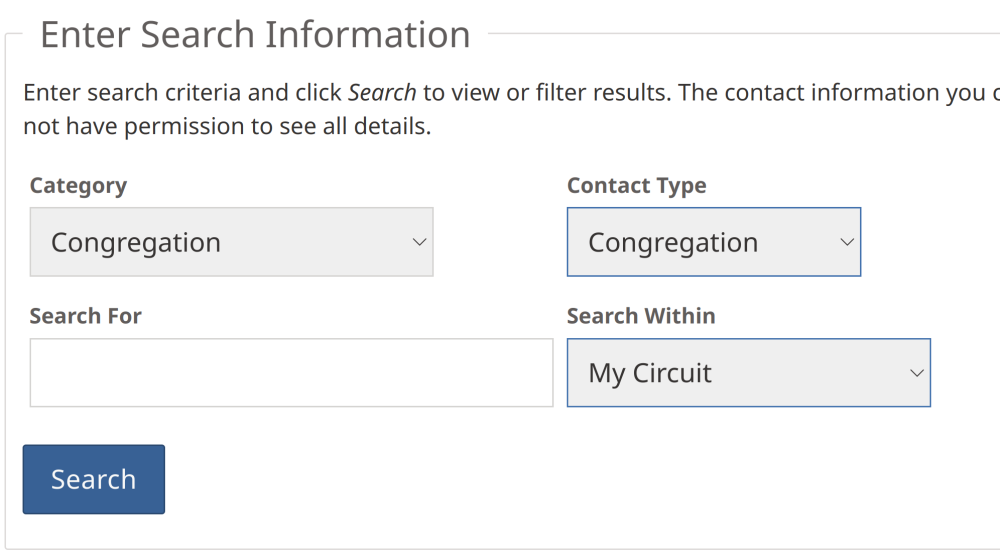
Task: Click the Search Within chevron arrow
Action: (x=917, y=373)
